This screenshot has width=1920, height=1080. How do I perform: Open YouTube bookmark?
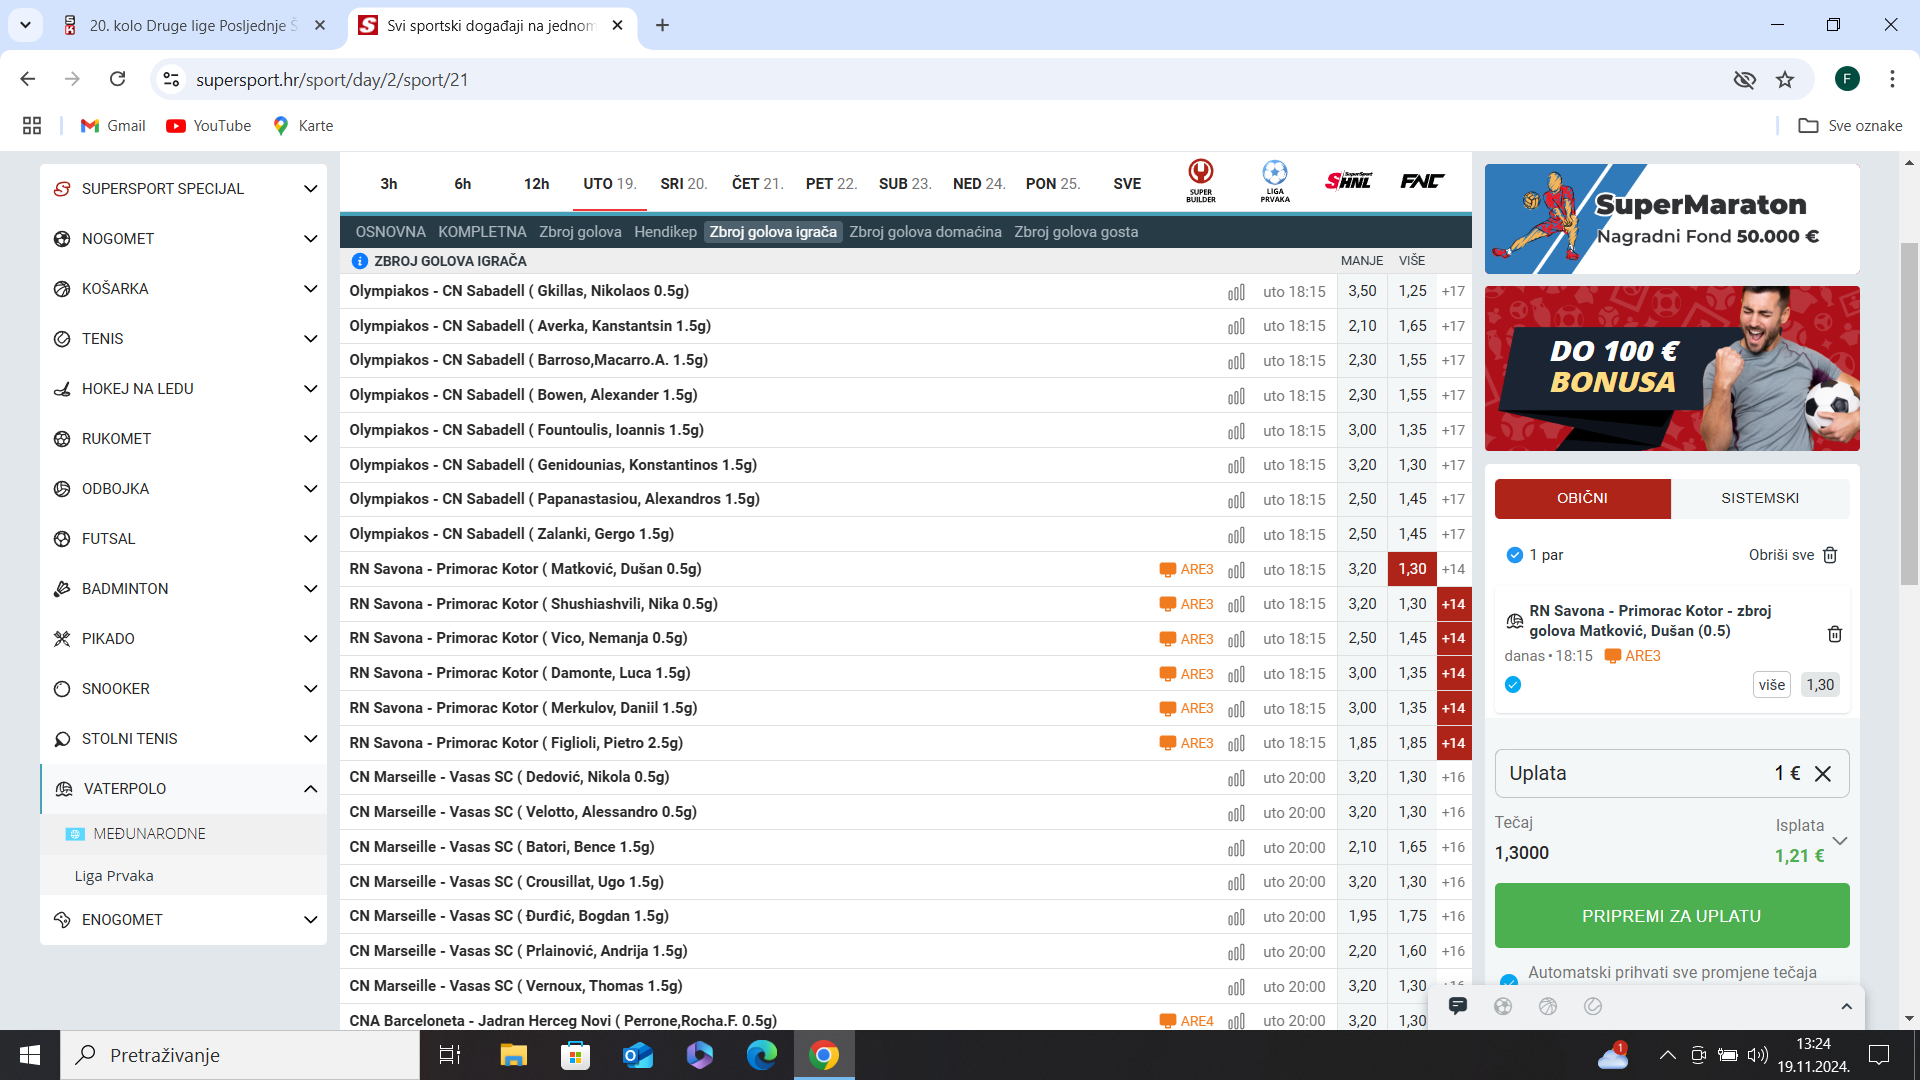[209, 126]
